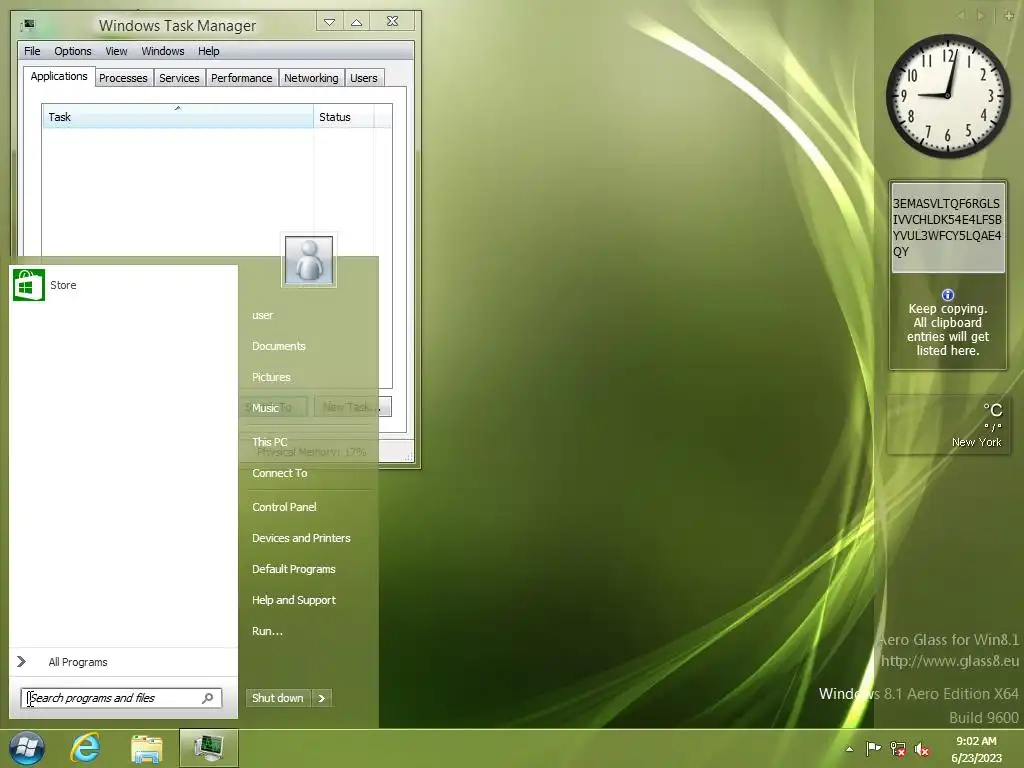The height and width of the screenshot is (768, 1024).
Task: Click the sidebar add gadget plus icon
Action: (x=1008, y=15)
